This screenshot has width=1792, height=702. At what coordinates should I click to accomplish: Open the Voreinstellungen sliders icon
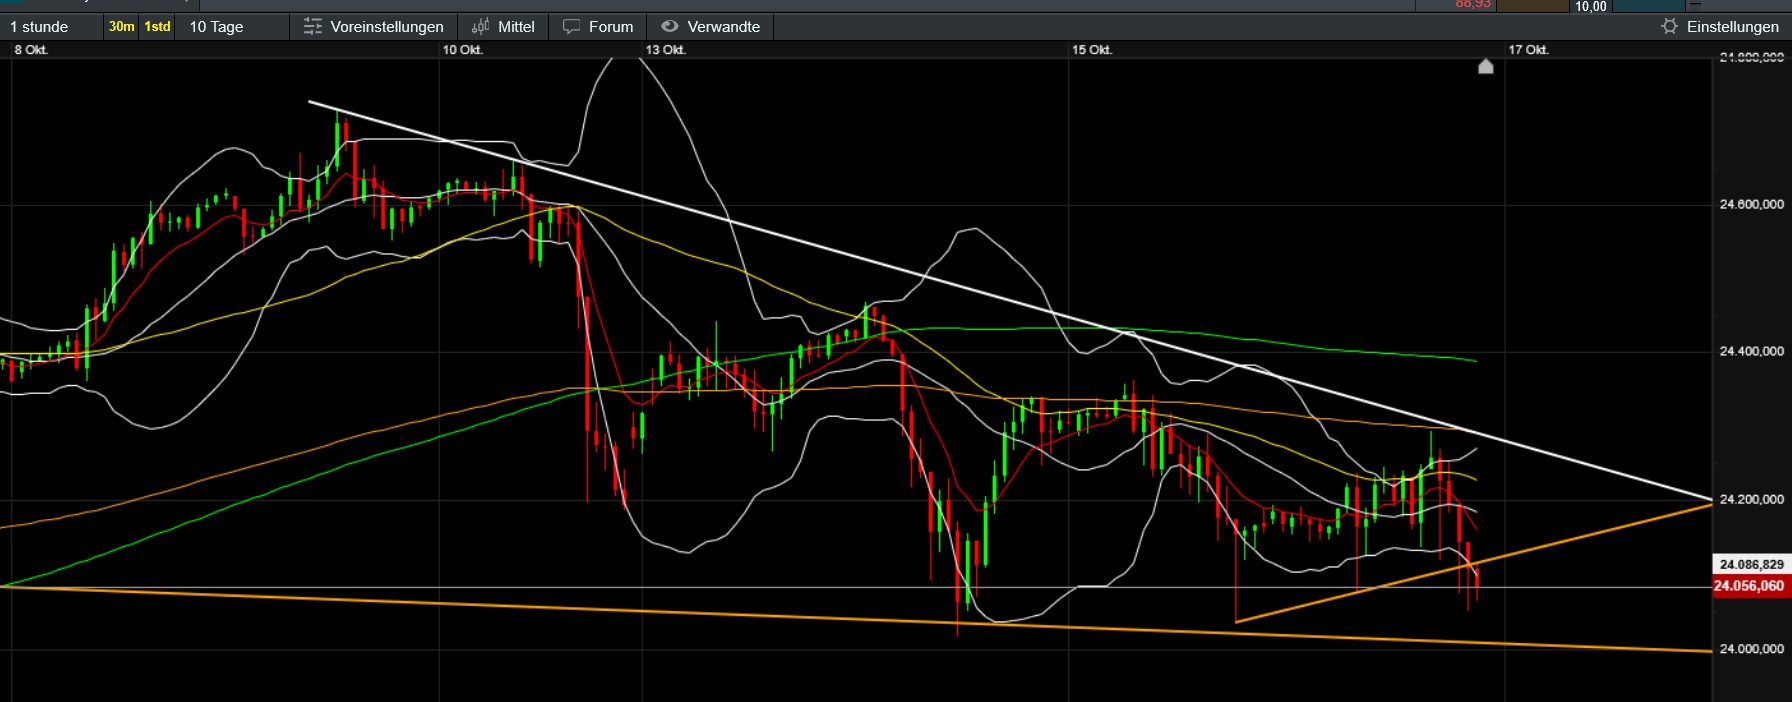pyautogui.click(x=313, y=27)
